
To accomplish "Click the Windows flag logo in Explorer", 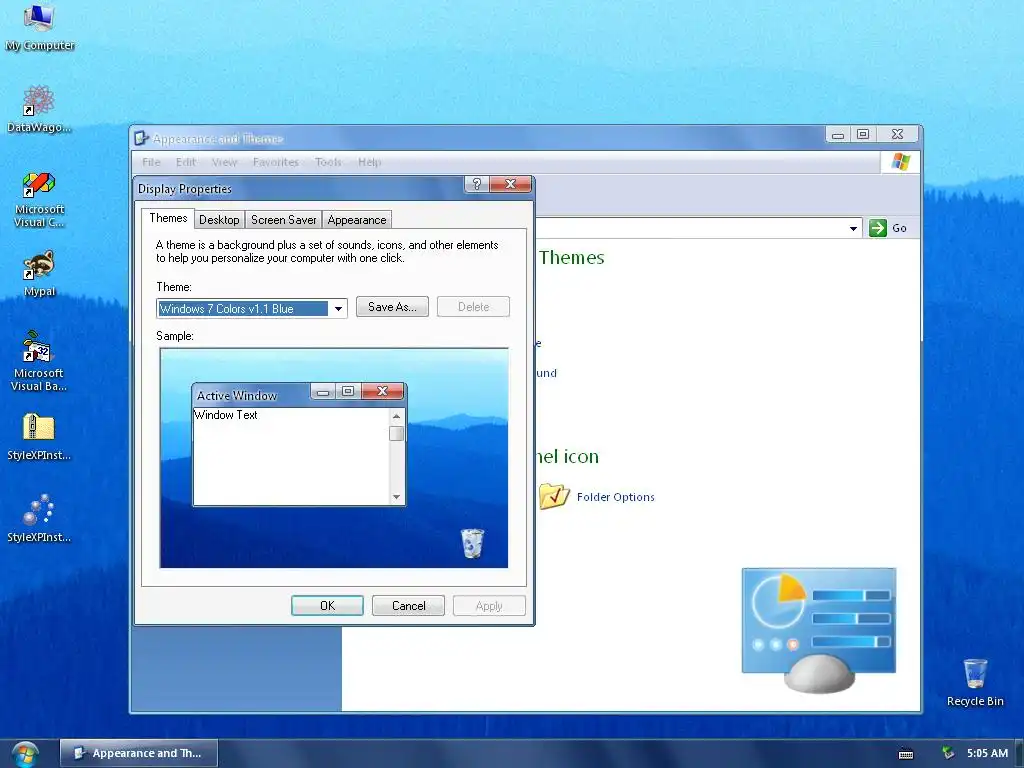I will click(x=901, y=161).
